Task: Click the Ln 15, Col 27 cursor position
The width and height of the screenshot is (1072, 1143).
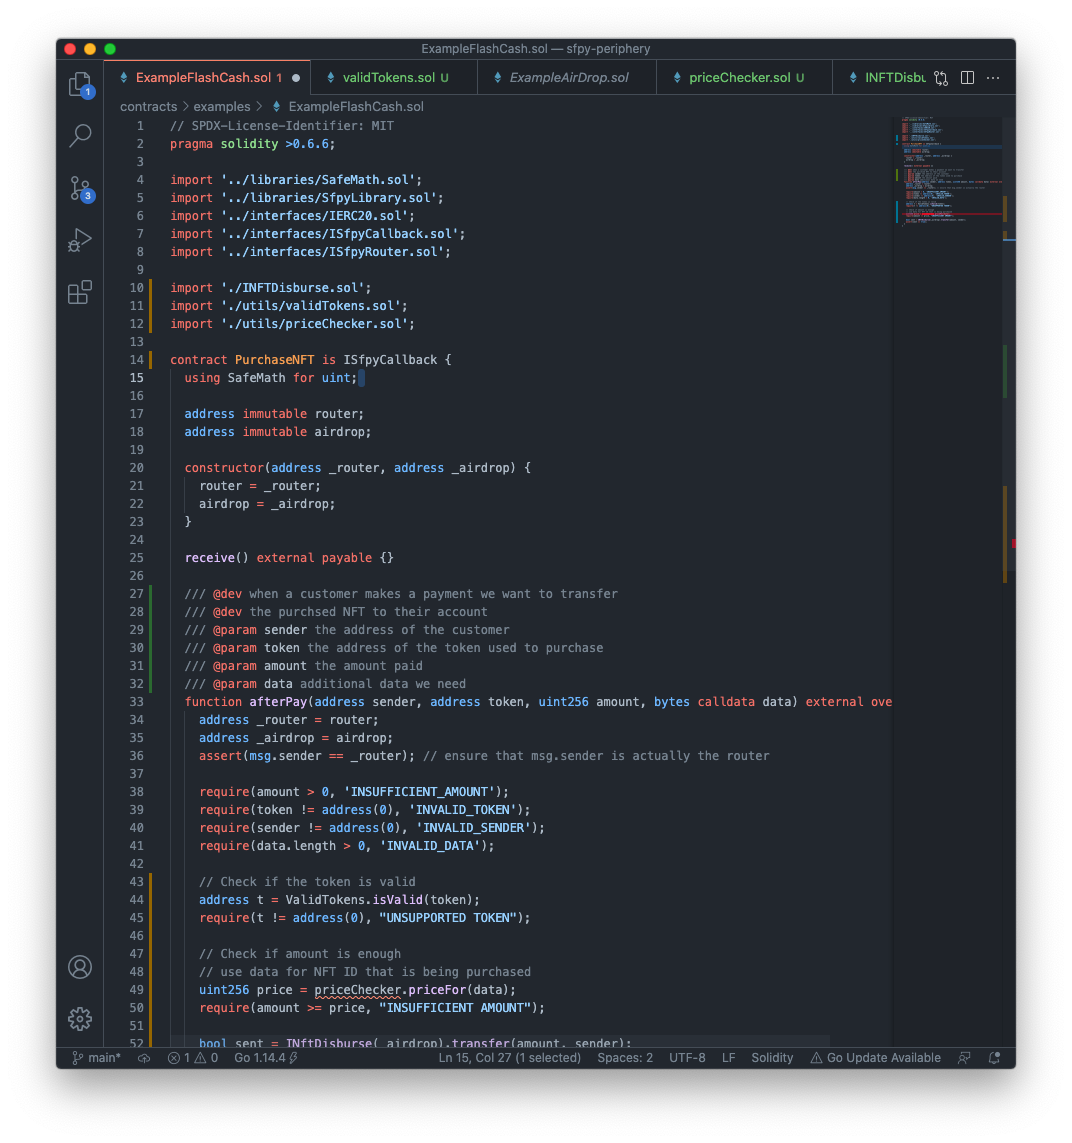Action: point(509,1058)
